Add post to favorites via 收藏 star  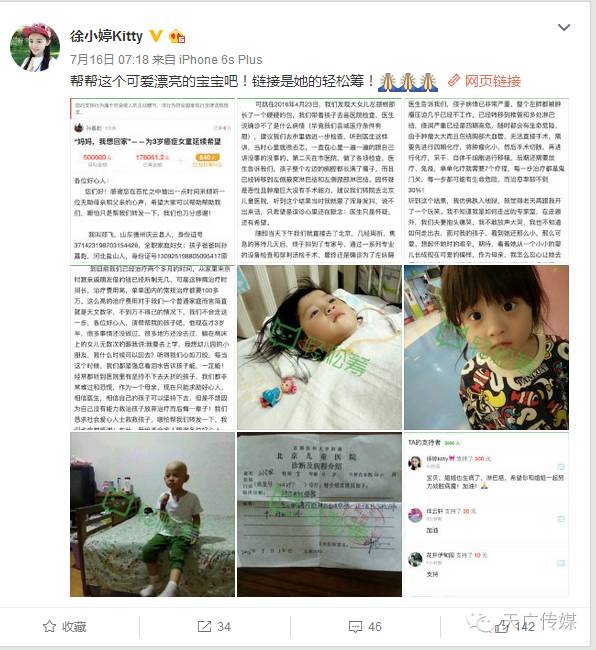(65, 626)
